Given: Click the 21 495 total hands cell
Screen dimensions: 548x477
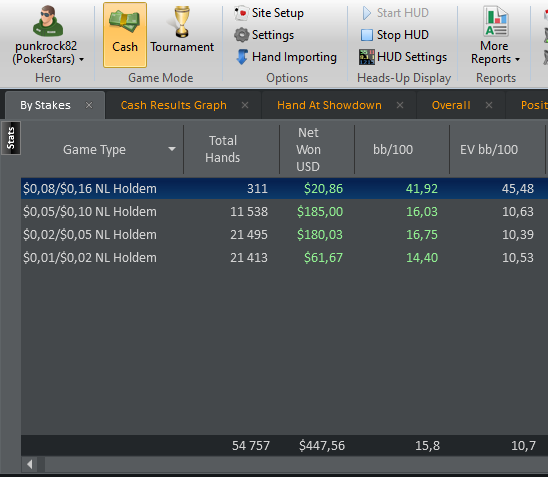Looking at the screenshot, I should [248, 235].
